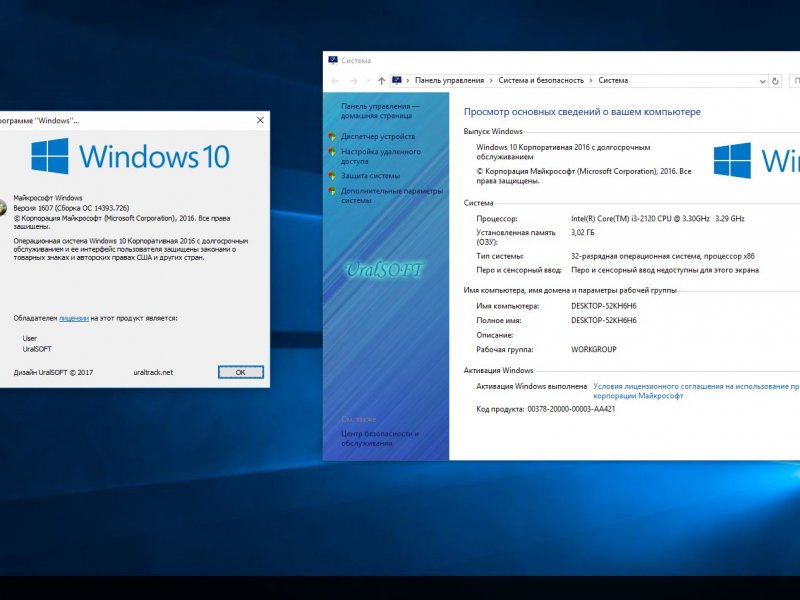Open Панель управления — домашняя страница

tap(380, 111)
